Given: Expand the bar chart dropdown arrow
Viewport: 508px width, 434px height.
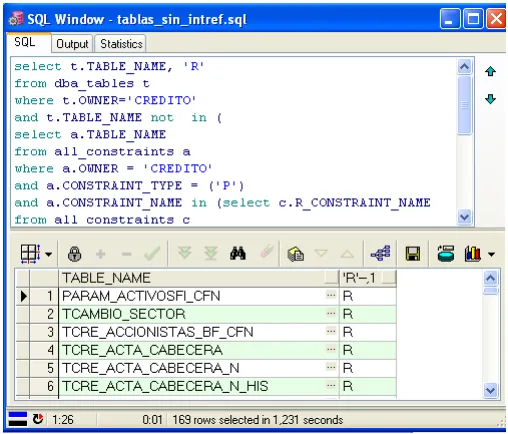Looking at the screenshot, I should (491, 255).
